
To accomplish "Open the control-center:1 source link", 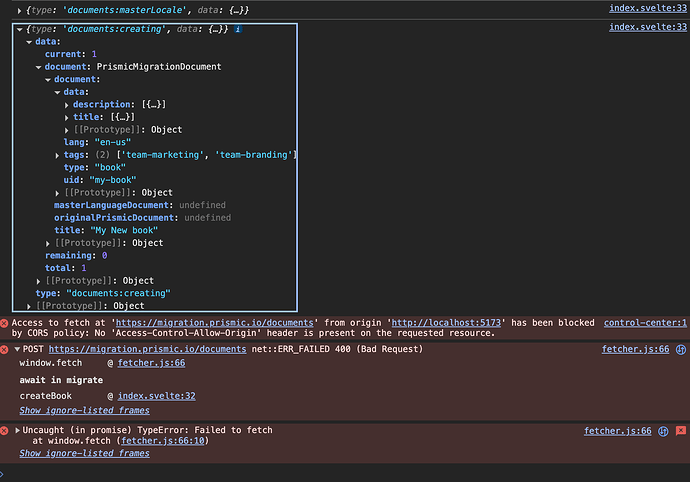I will (645, 322).
